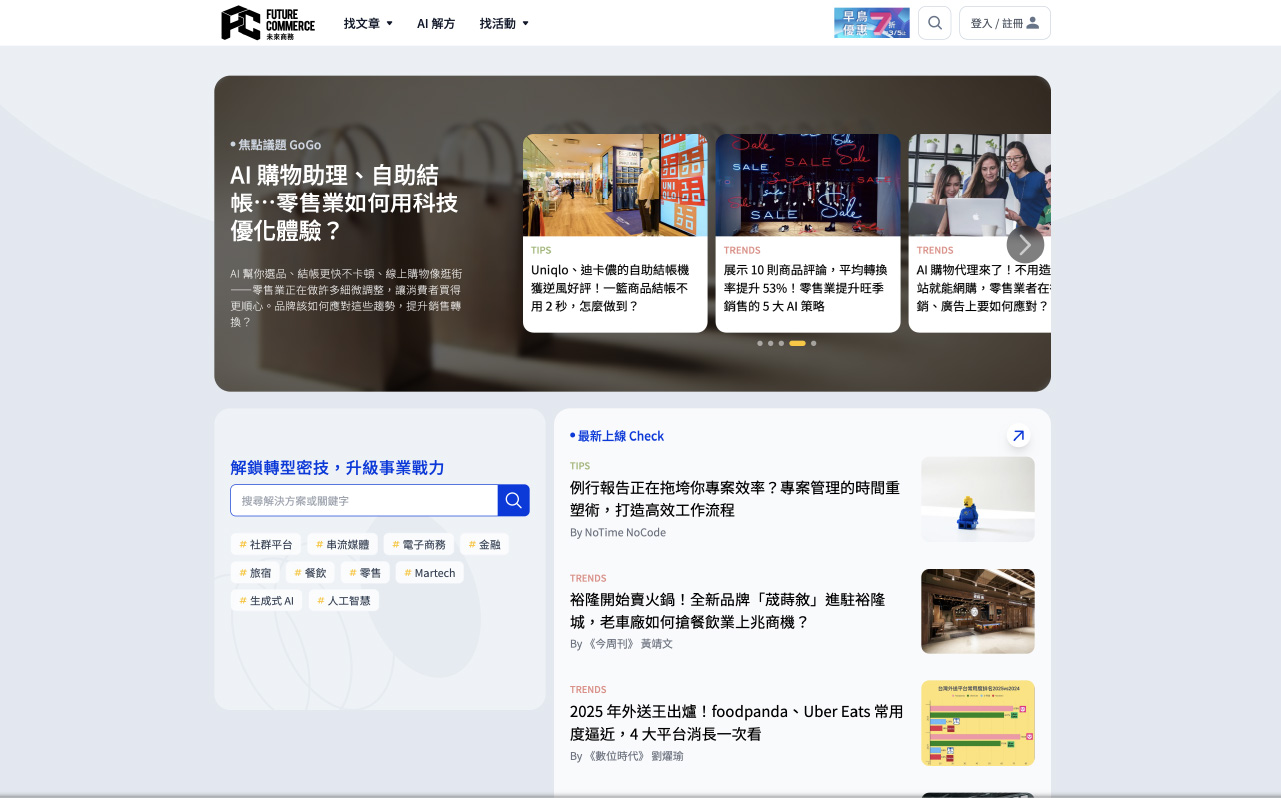This screenshot has height=798, width=1281.
Task: Read the AI 購物代理來了 article
Action: [983, 288]
